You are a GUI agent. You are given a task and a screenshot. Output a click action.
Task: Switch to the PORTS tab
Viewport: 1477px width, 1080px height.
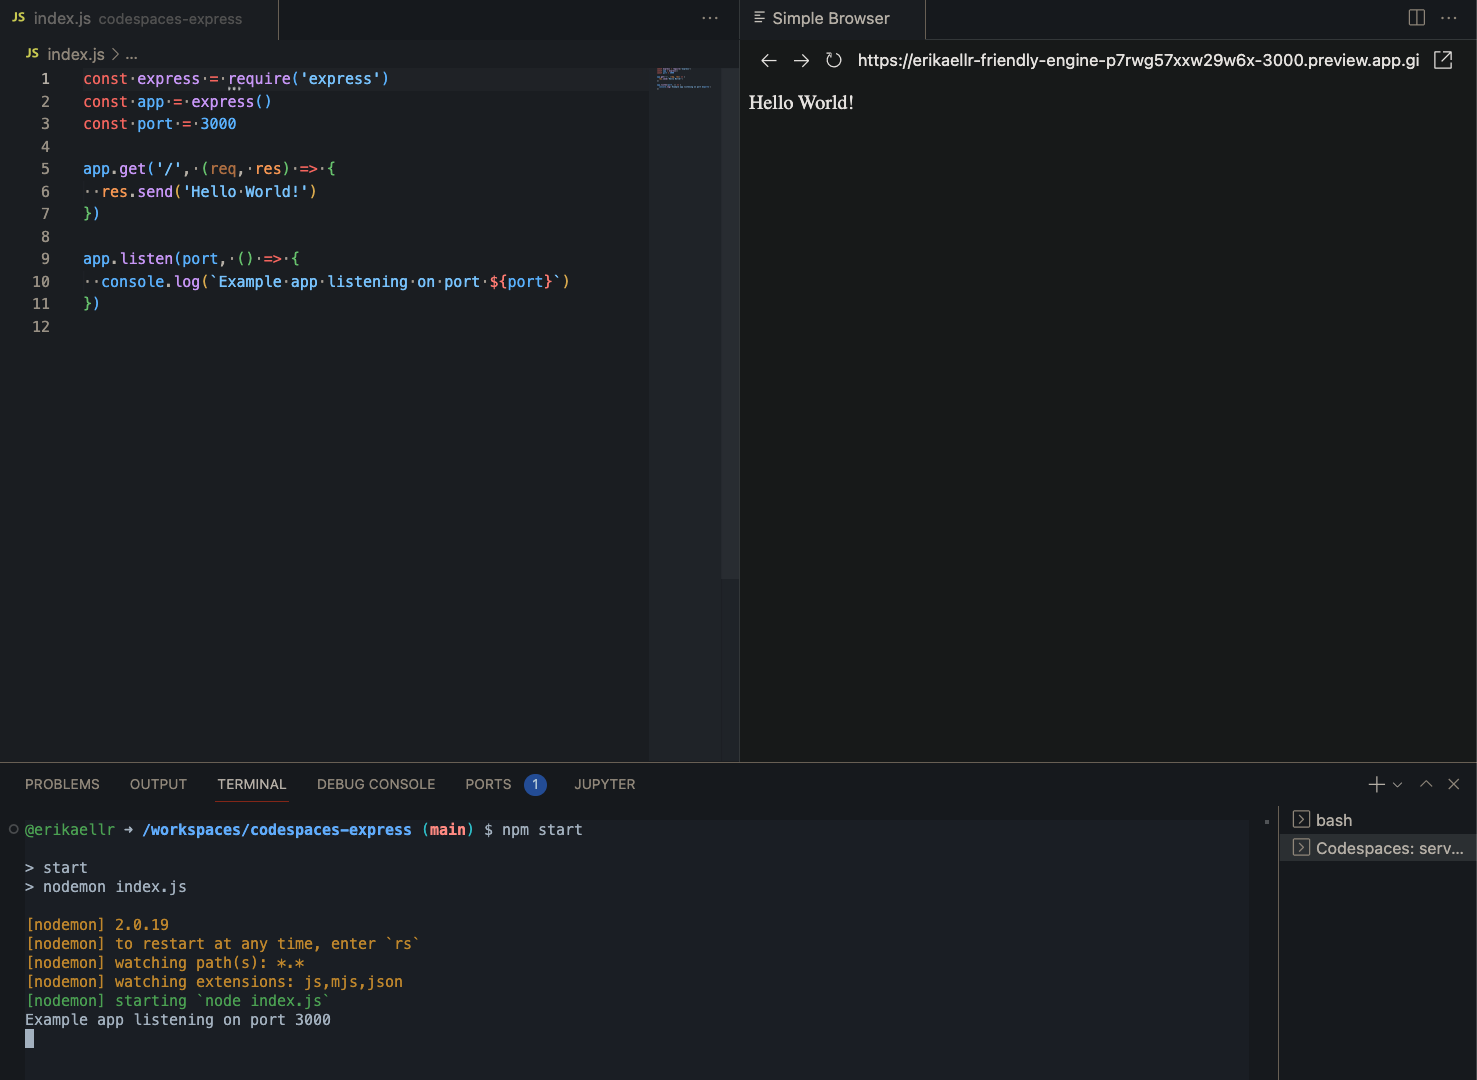pos(487,784)
